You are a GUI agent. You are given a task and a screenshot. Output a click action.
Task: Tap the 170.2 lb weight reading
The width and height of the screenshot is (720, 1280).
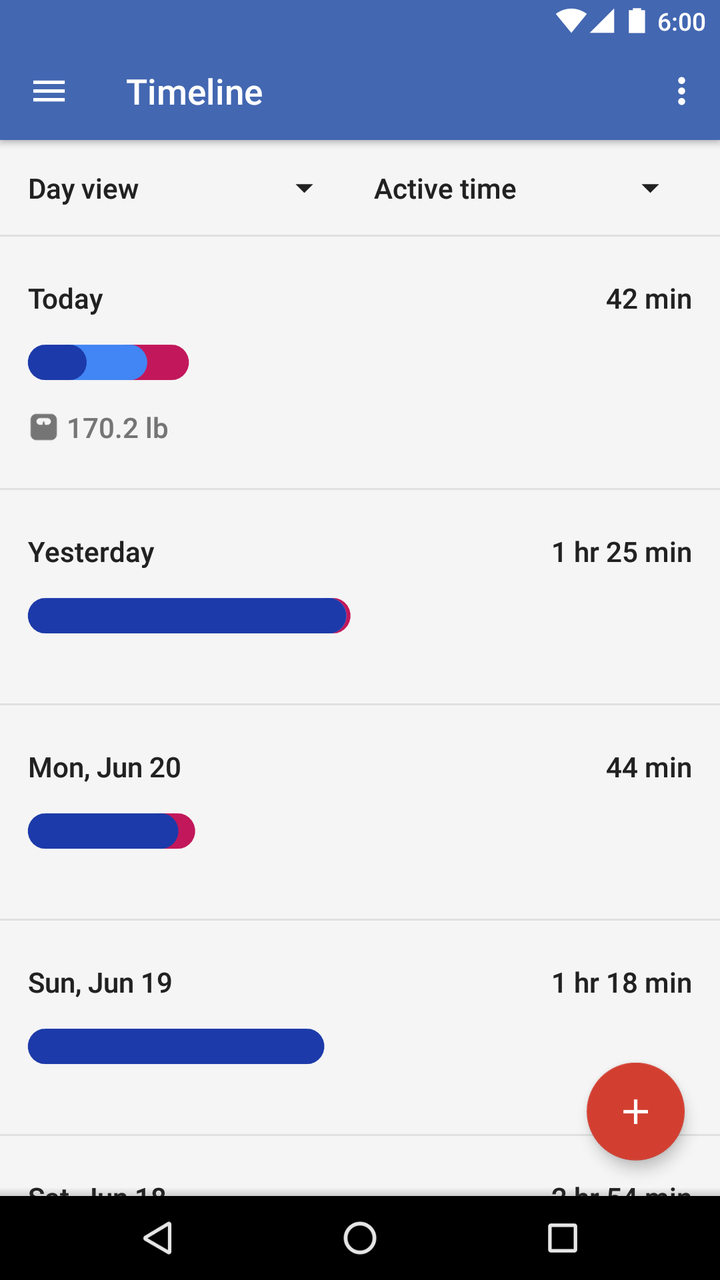(117, 428)
